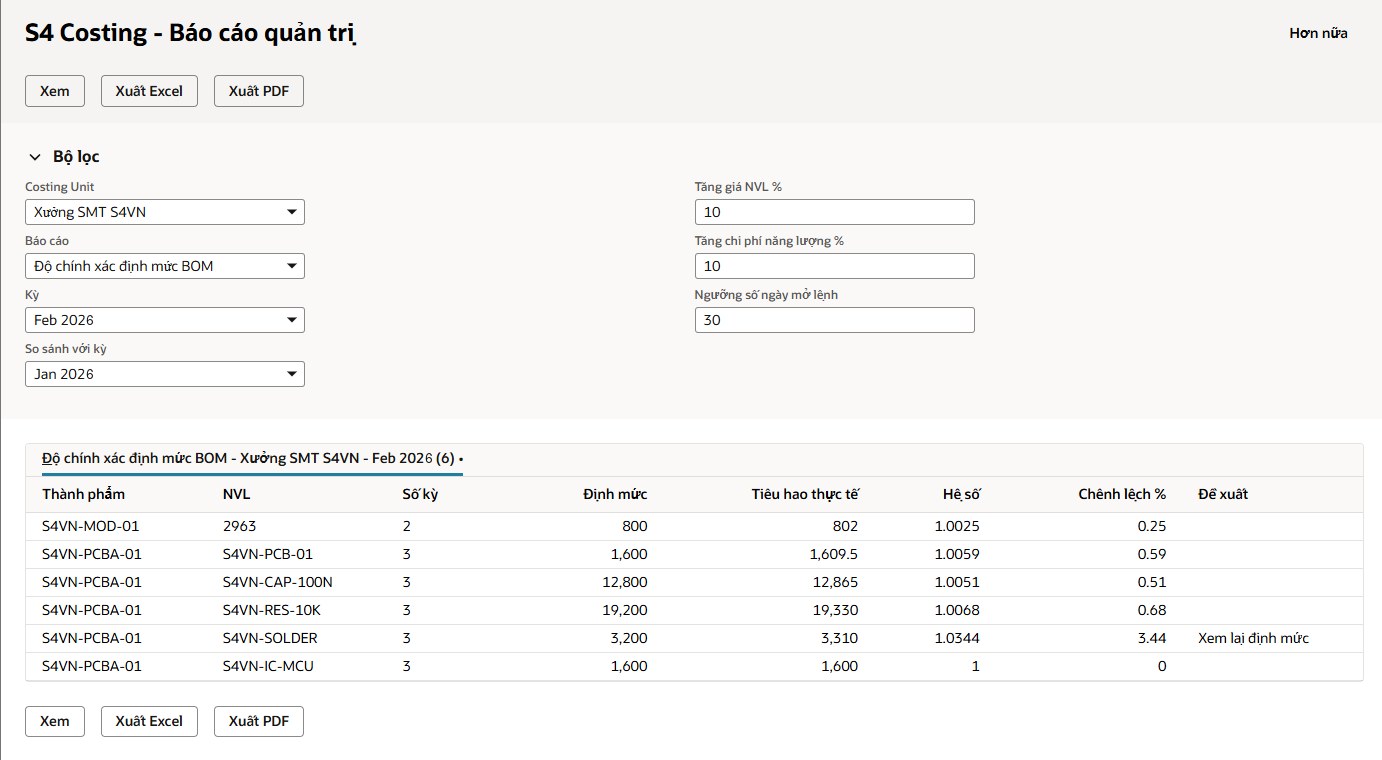Click the 802 actual consumption value
1382x760 pixels.
845,526
